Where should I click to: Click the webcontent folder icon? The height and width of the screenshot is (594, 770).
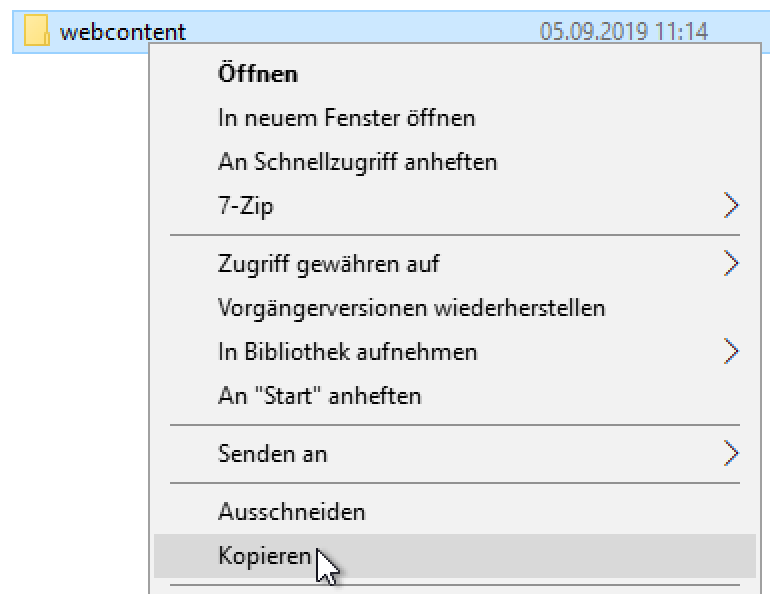(38, 32)
